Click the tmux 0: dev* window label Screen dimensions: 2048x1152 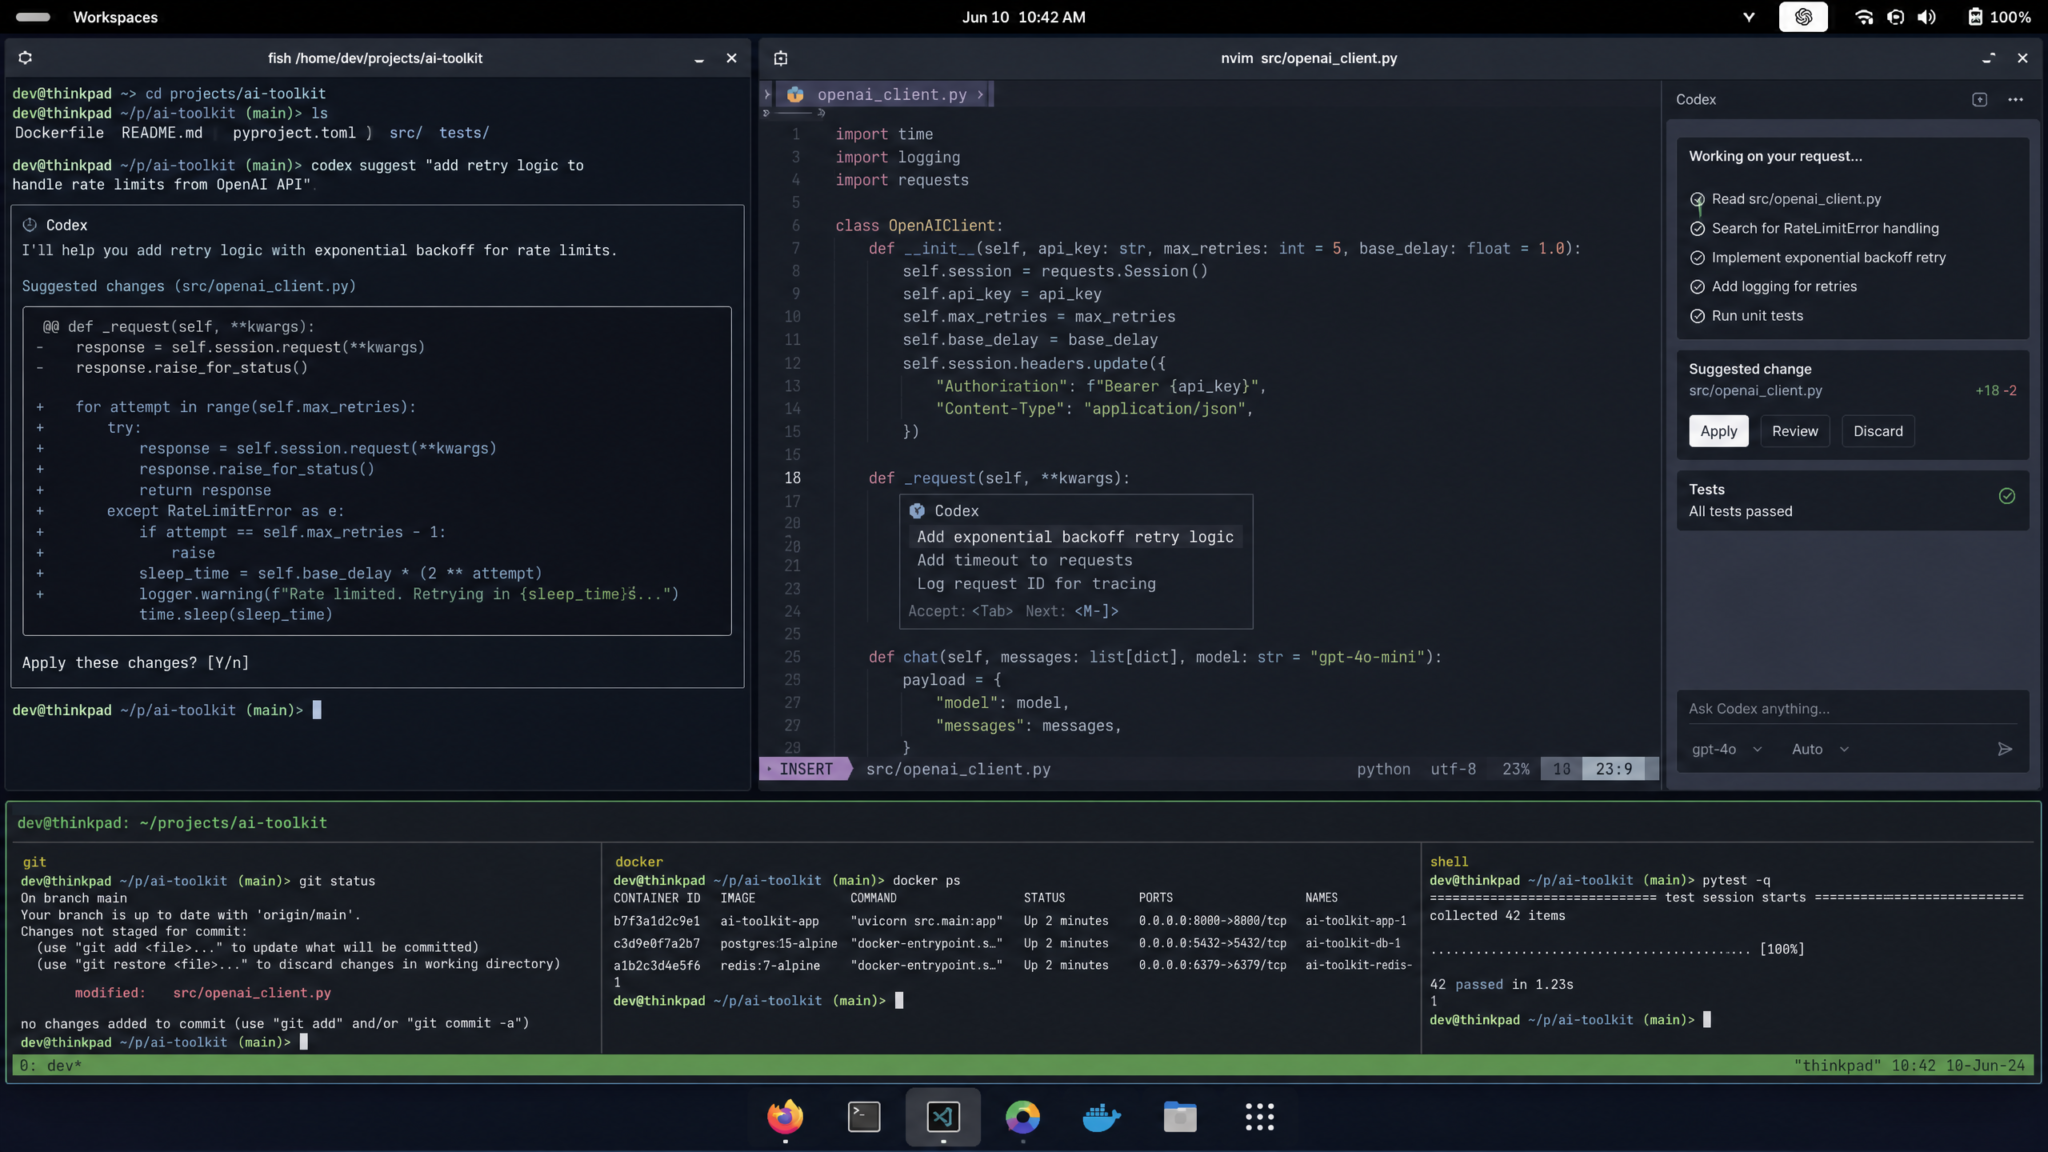[x=50, y=1066]
